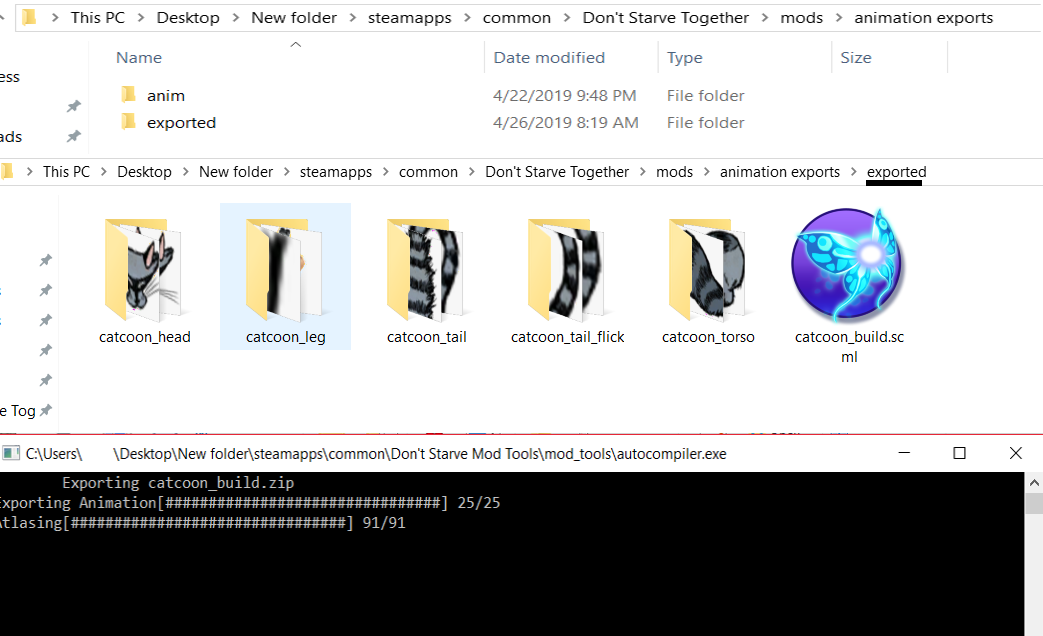Click 'animation exports' in top breadcrumb
This screenshot has height=636, width=1043.
click(923, 18)
